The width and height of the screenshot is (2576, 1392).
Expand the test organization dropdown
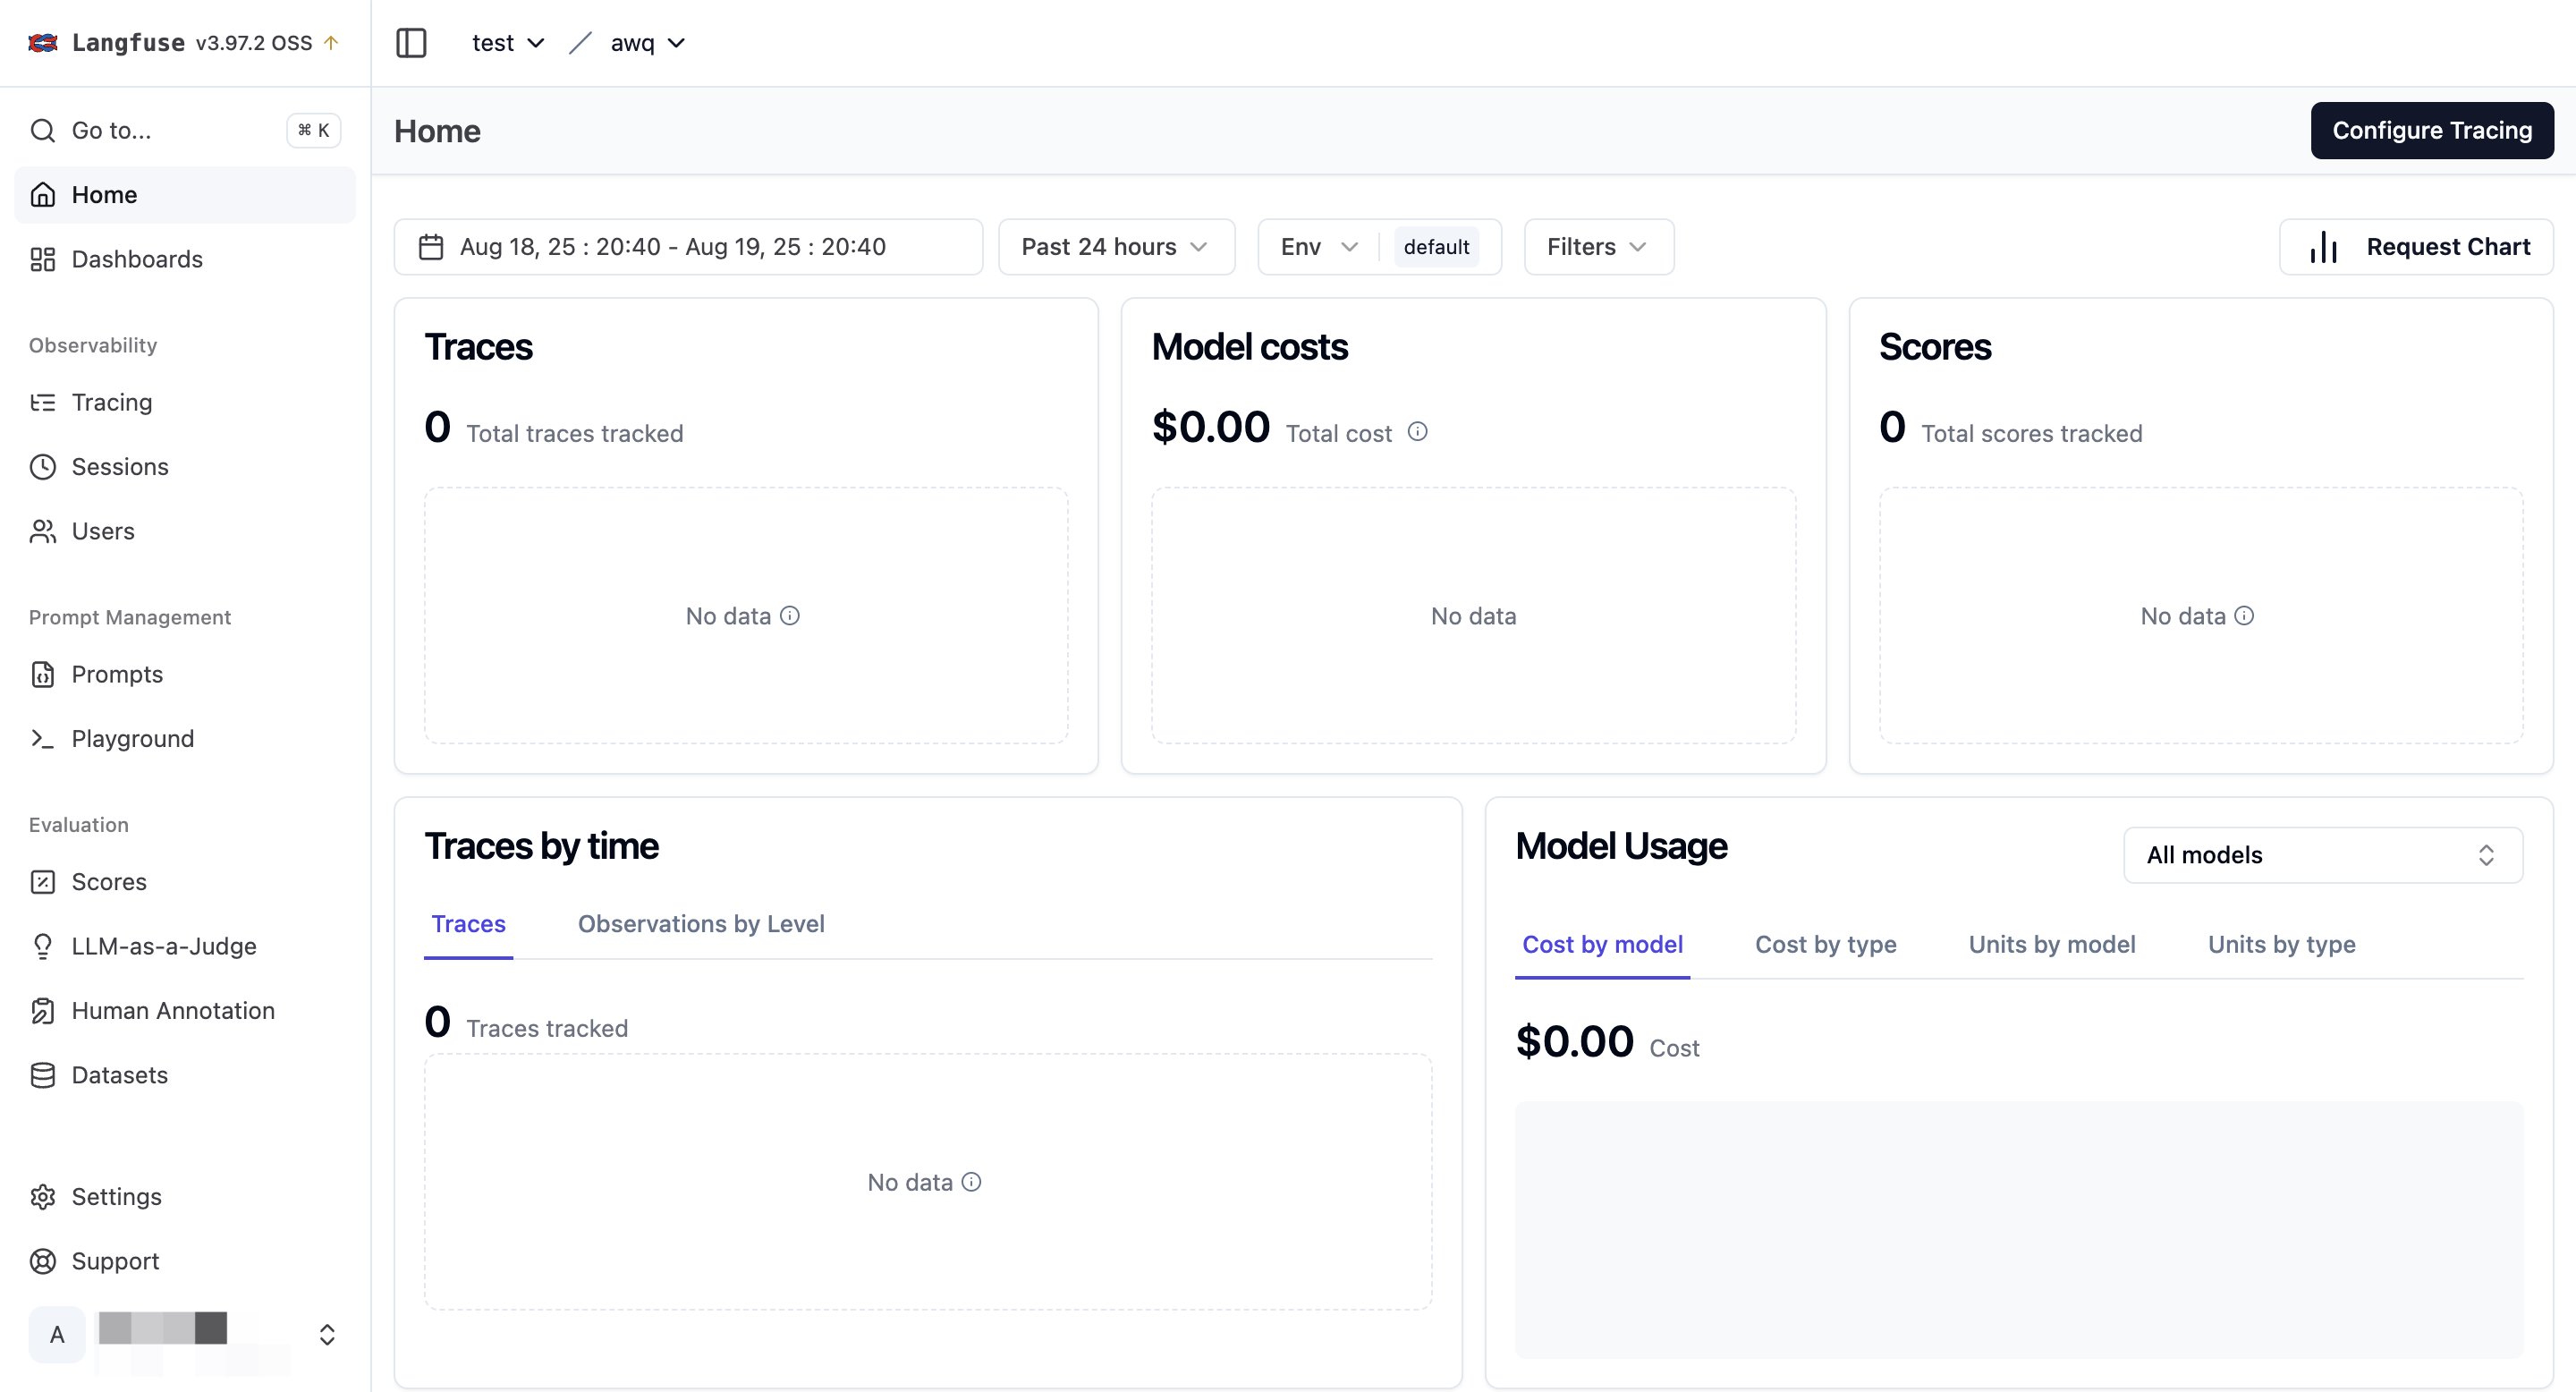click(x=508, y=43)
